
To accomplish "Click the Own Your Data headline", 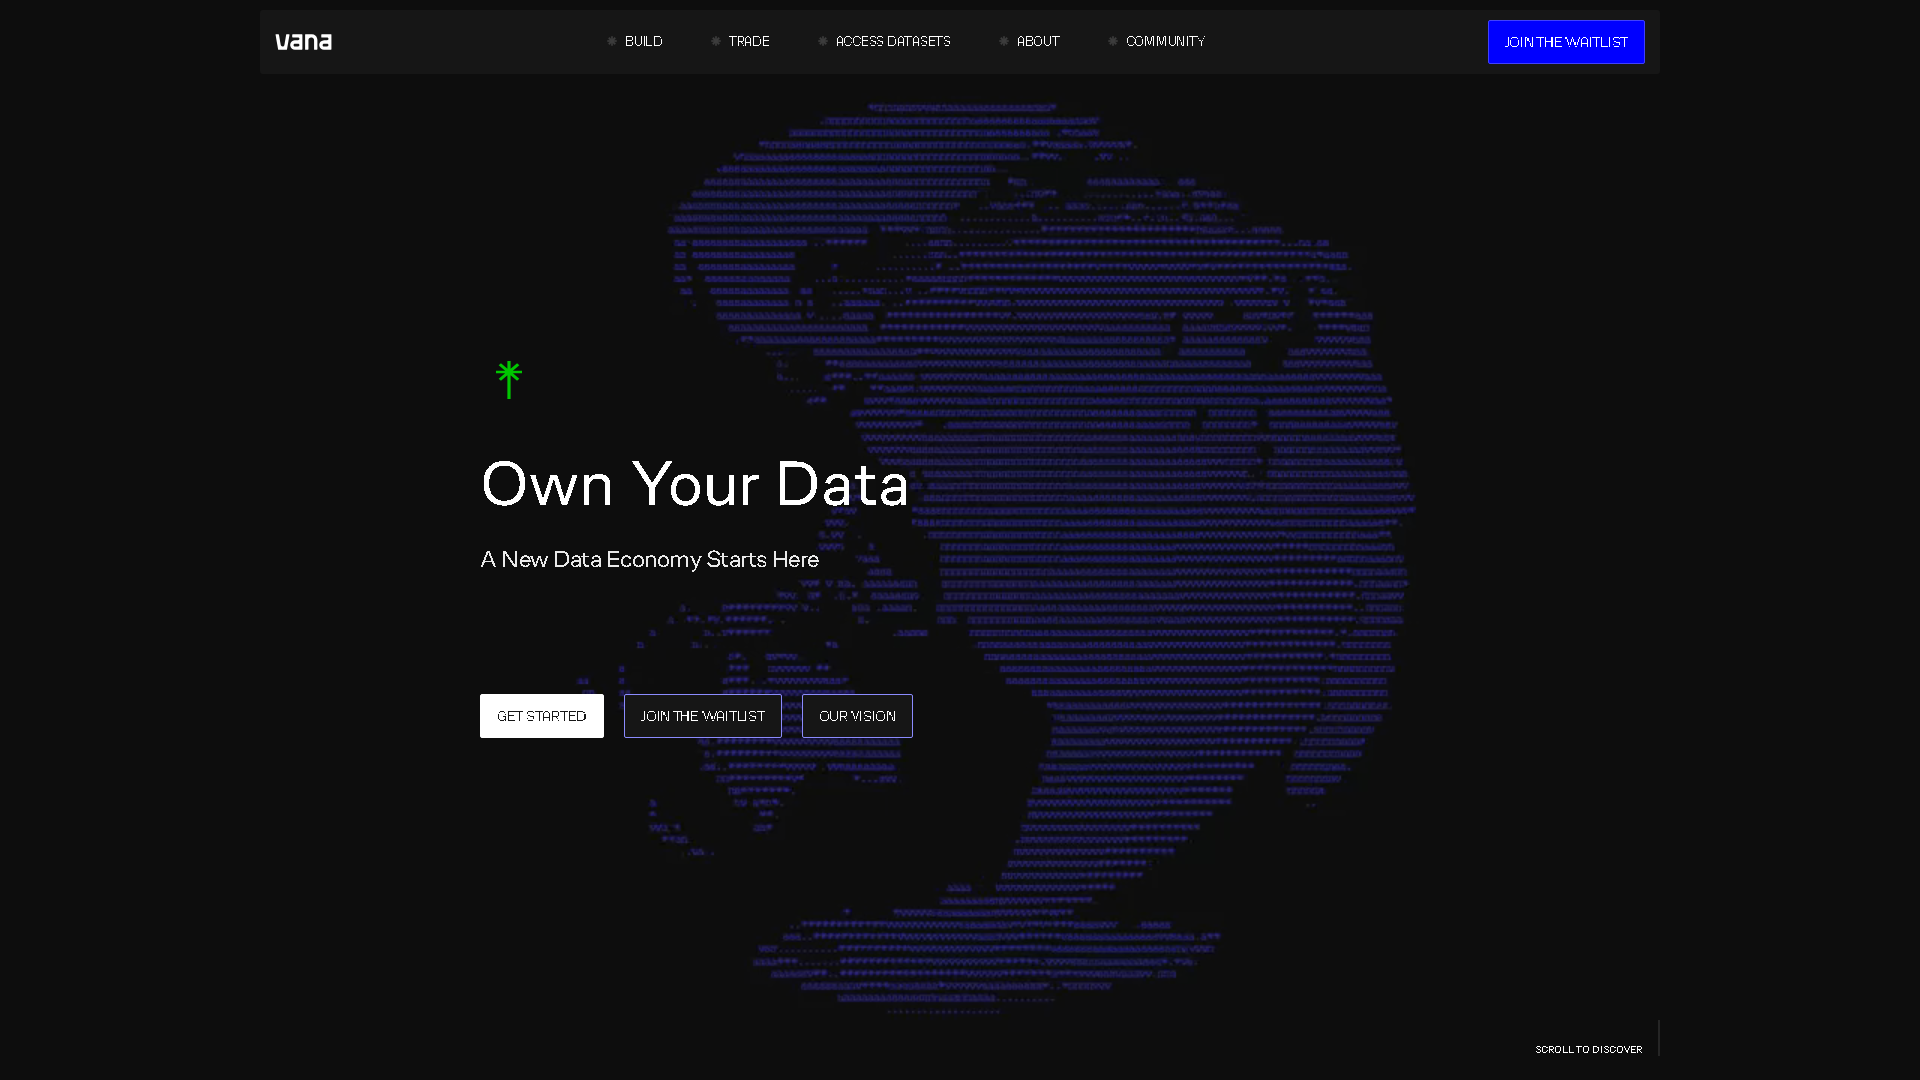I will point(694,484).
